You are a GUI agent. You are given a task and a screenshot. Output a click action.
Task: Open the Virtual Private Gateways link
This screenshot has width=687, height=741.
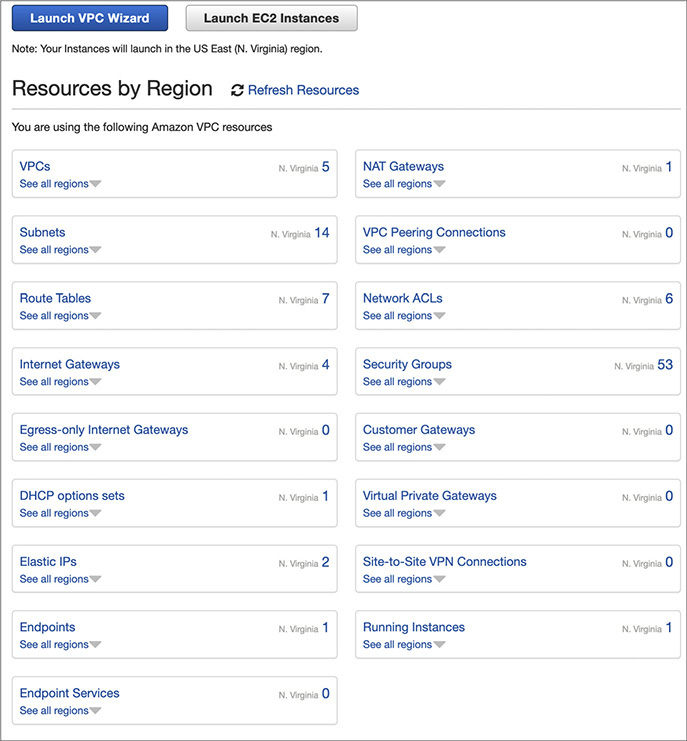click(429, 496)
